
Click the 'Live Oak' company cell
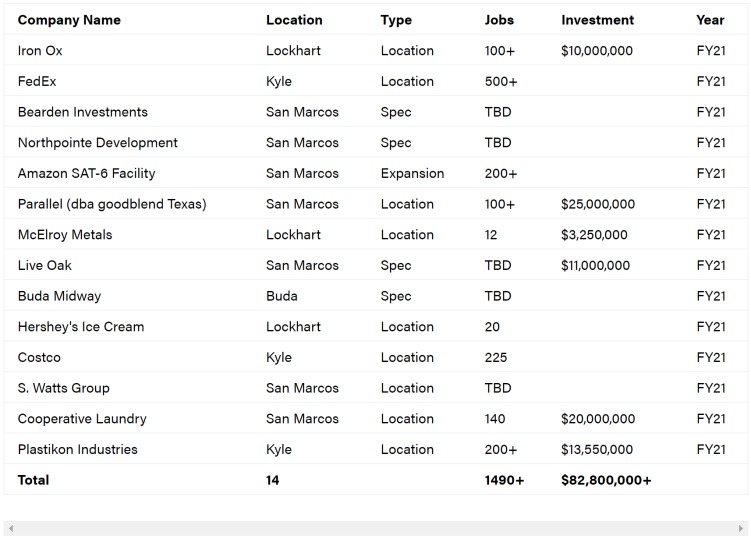coord(45,265)
